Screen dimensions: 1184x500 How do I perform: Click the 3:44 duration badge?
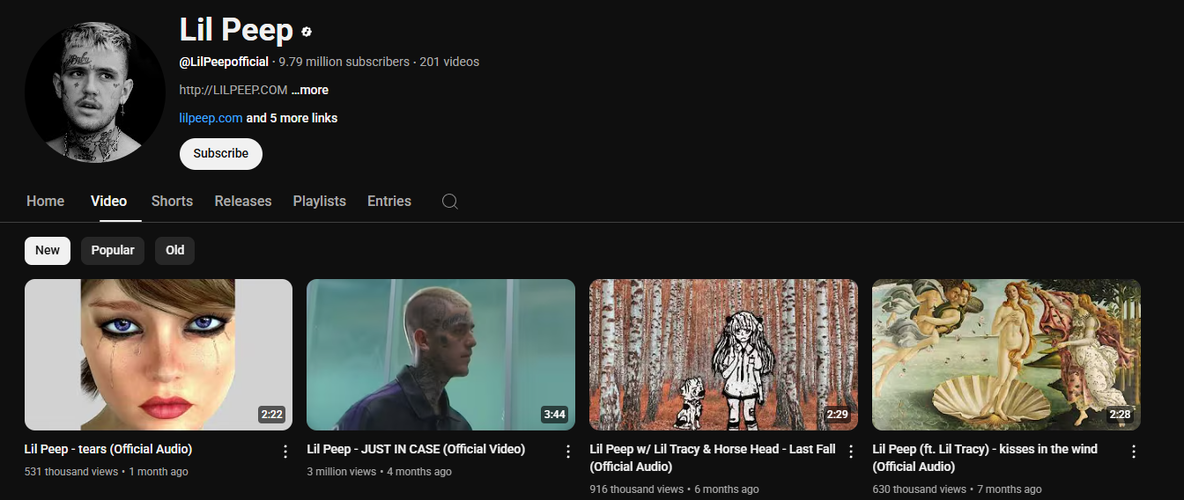point(554,415)
